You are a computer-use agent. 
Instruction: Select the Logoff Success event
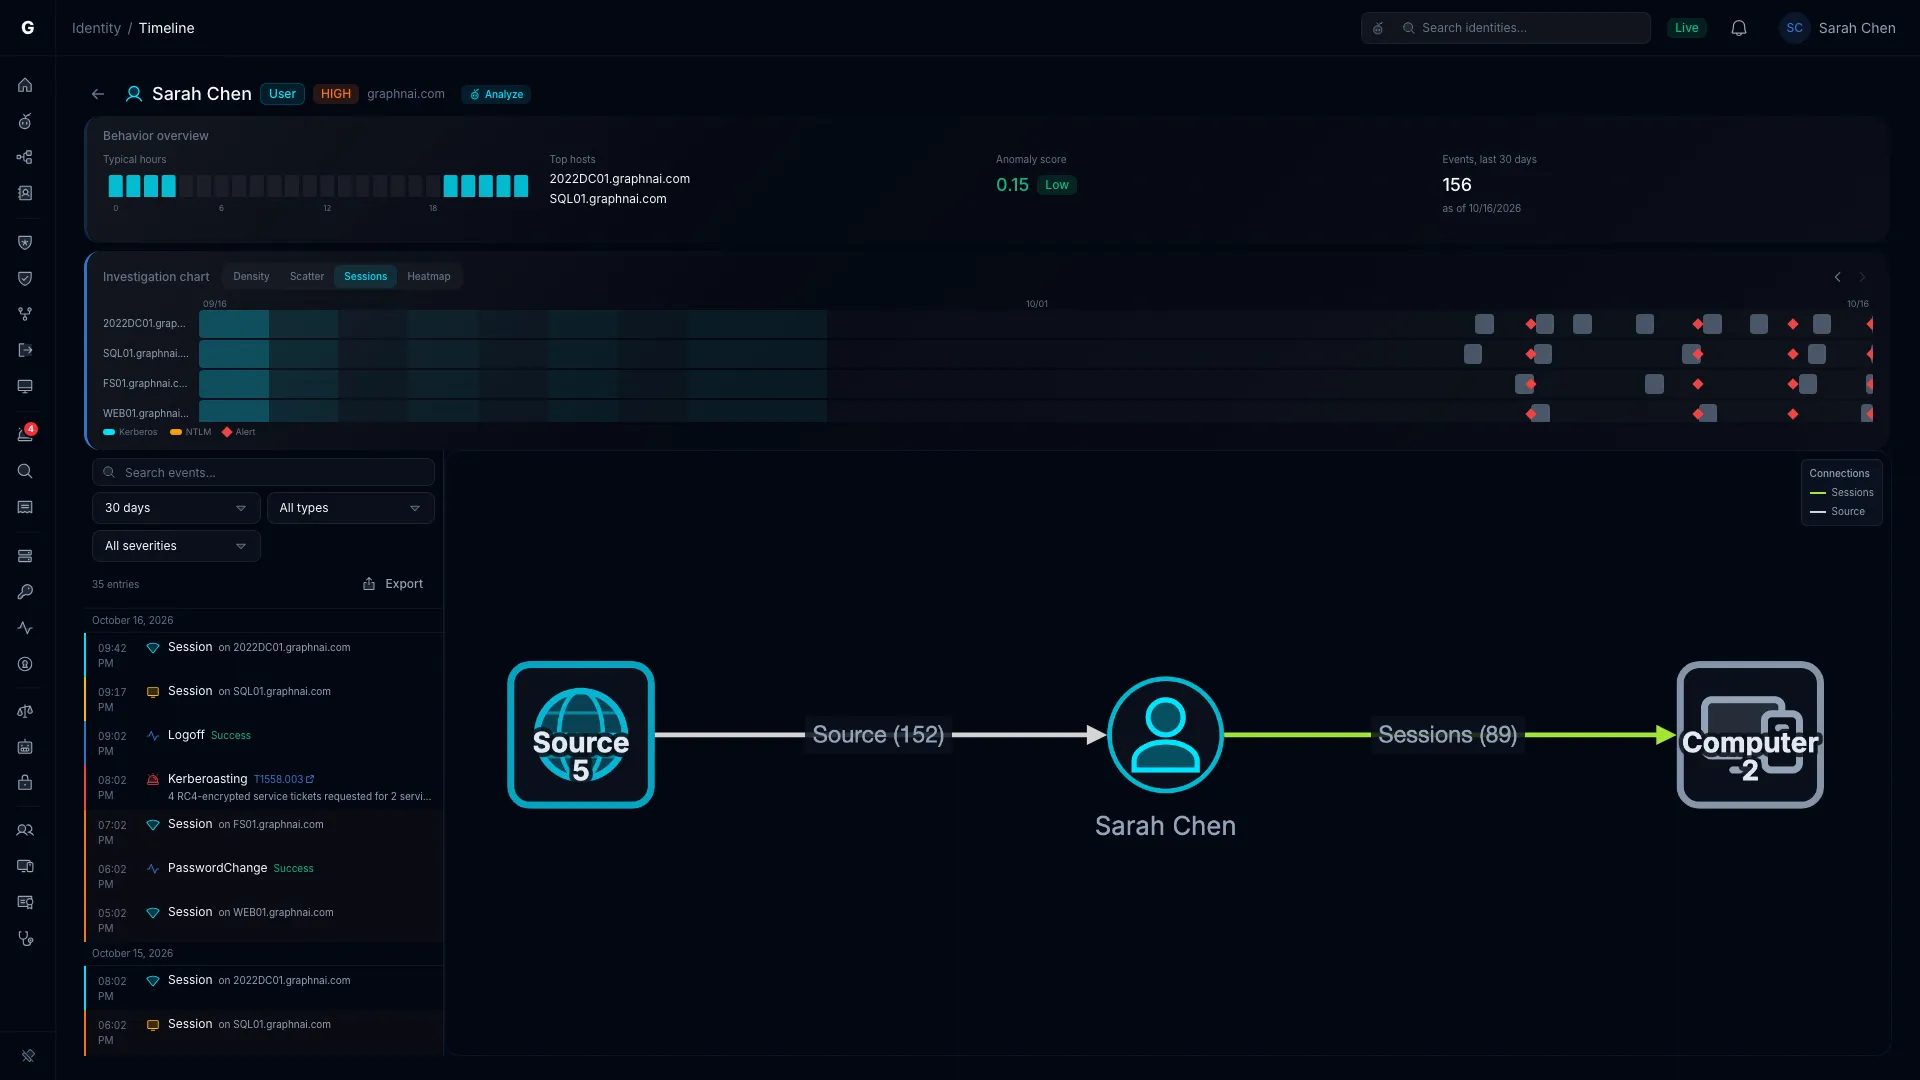264,743
